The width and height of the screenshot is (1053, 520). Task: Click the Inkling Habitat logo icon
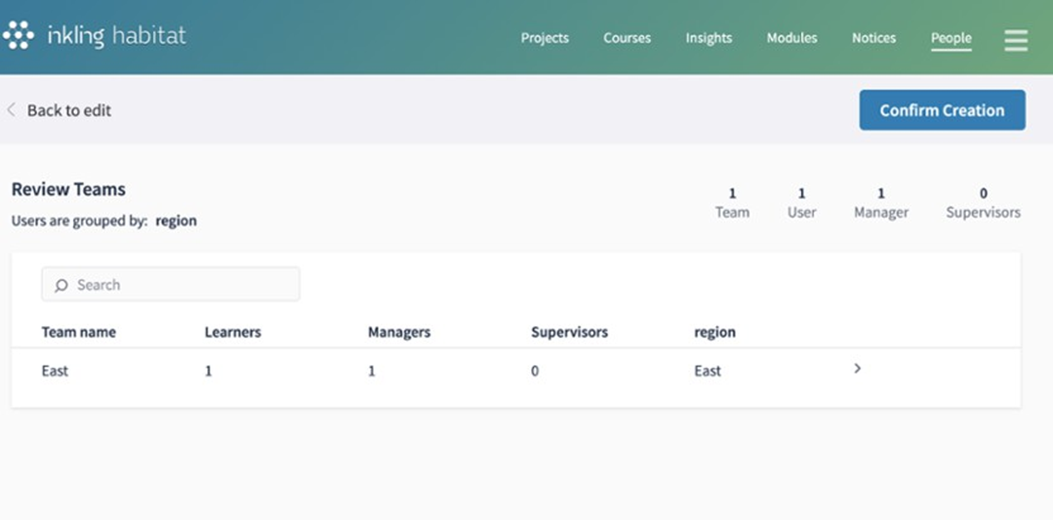pyautogui.click(x=18, y=36)
